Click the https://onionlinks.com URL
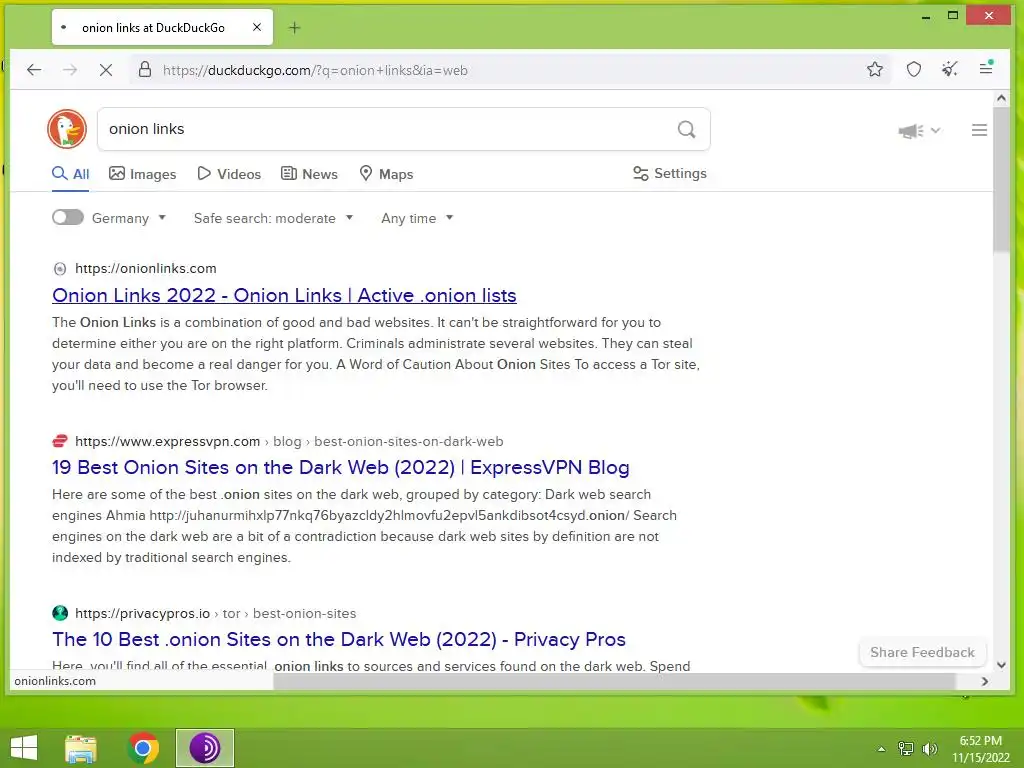1024x768 pixels. click(146, 268)
